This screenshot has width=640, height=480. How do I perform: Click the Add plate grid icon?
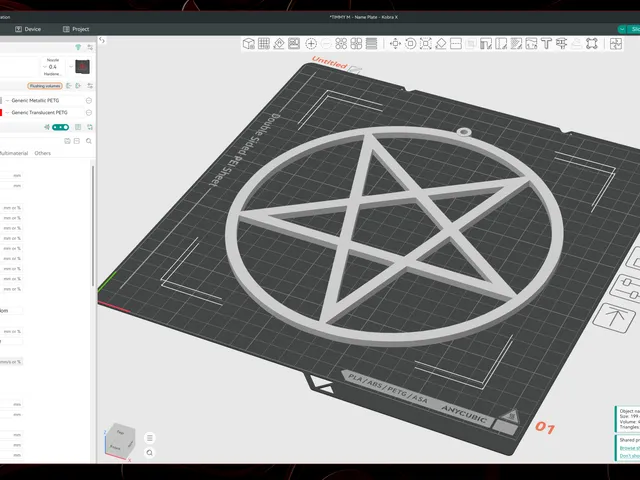tap(264, 44)
